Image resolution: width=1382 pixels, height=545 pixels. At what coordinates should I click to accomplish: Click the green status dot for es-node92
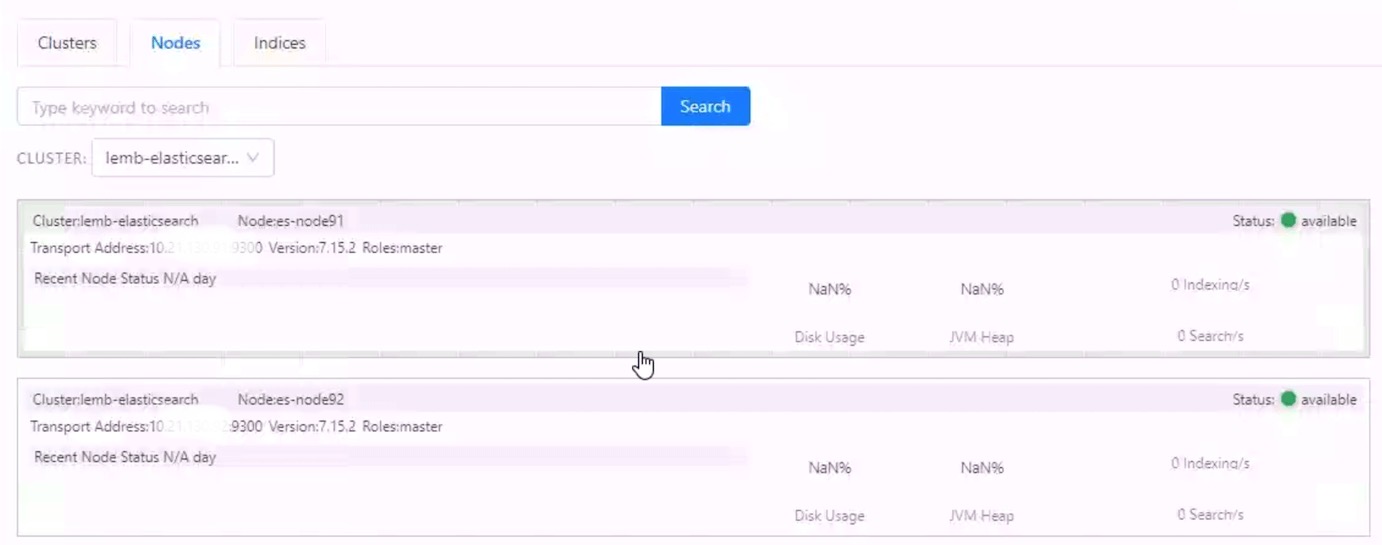click(x=1288, y=399)
